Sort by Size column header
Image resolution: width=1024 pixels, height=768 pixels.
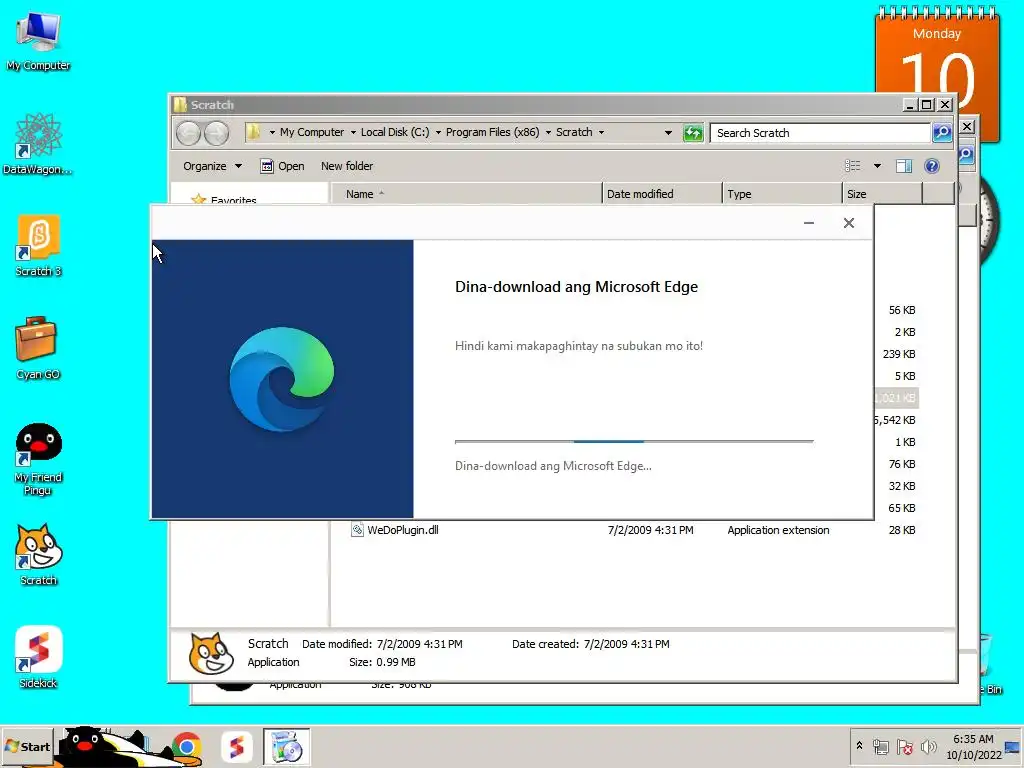(x=882, y=194)
